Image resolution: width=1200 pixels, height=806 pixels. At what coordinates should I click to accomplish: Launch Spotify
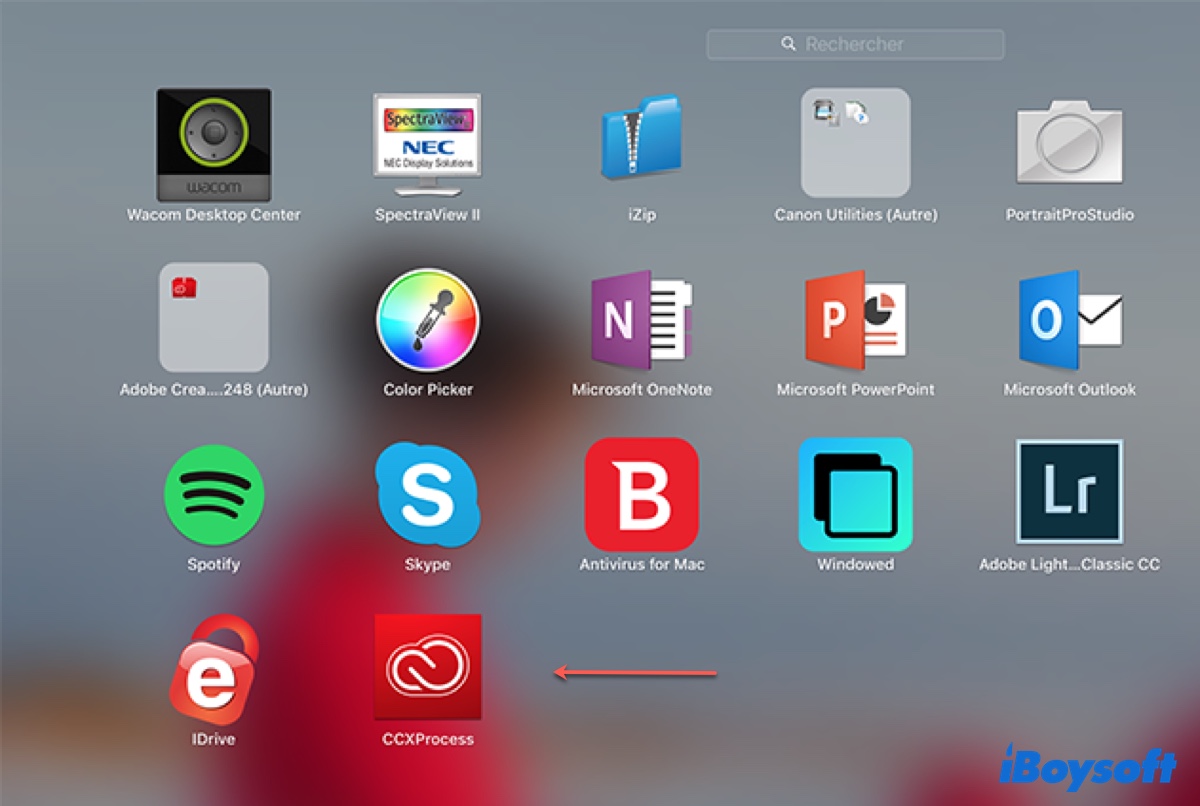point(213,495)
